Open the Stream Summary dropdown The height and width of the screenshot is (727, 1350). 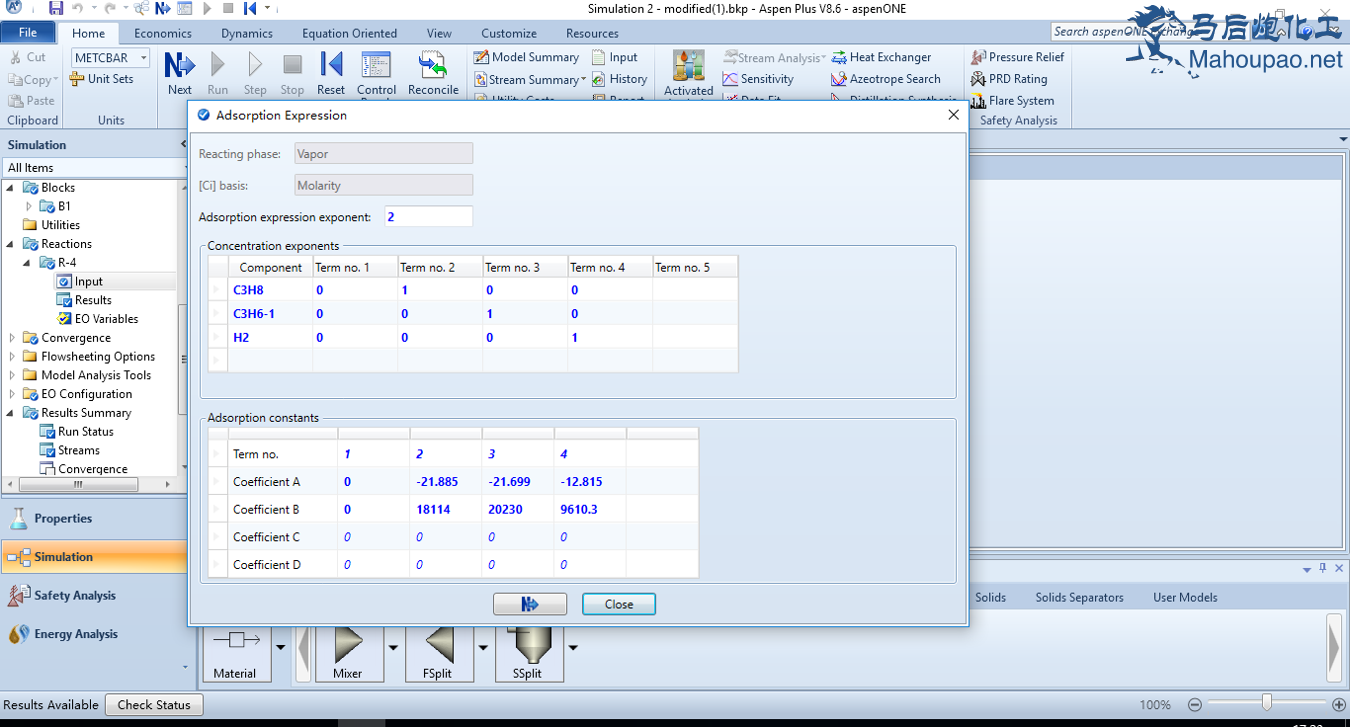pyautogui.click(x=582, y=79)
